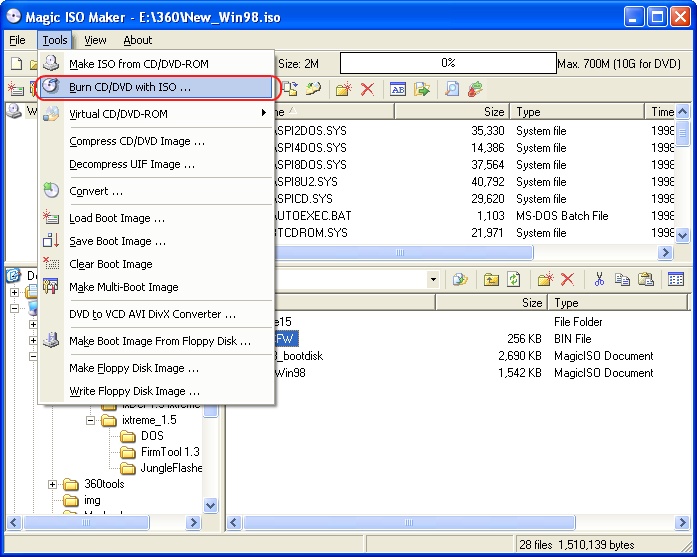The image size is (697, 557).
Task: Click the paste clipboard icon
Action: pos(645,280)
